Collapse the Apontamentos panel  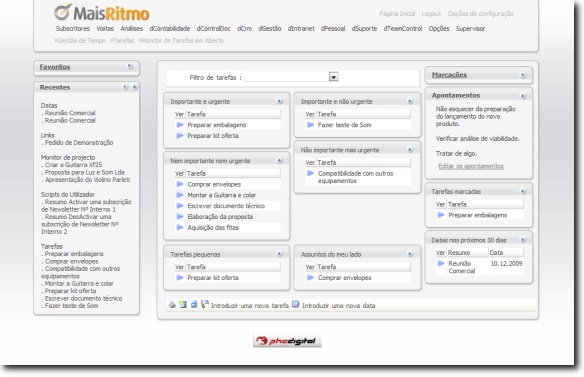[x=523, y=96]
